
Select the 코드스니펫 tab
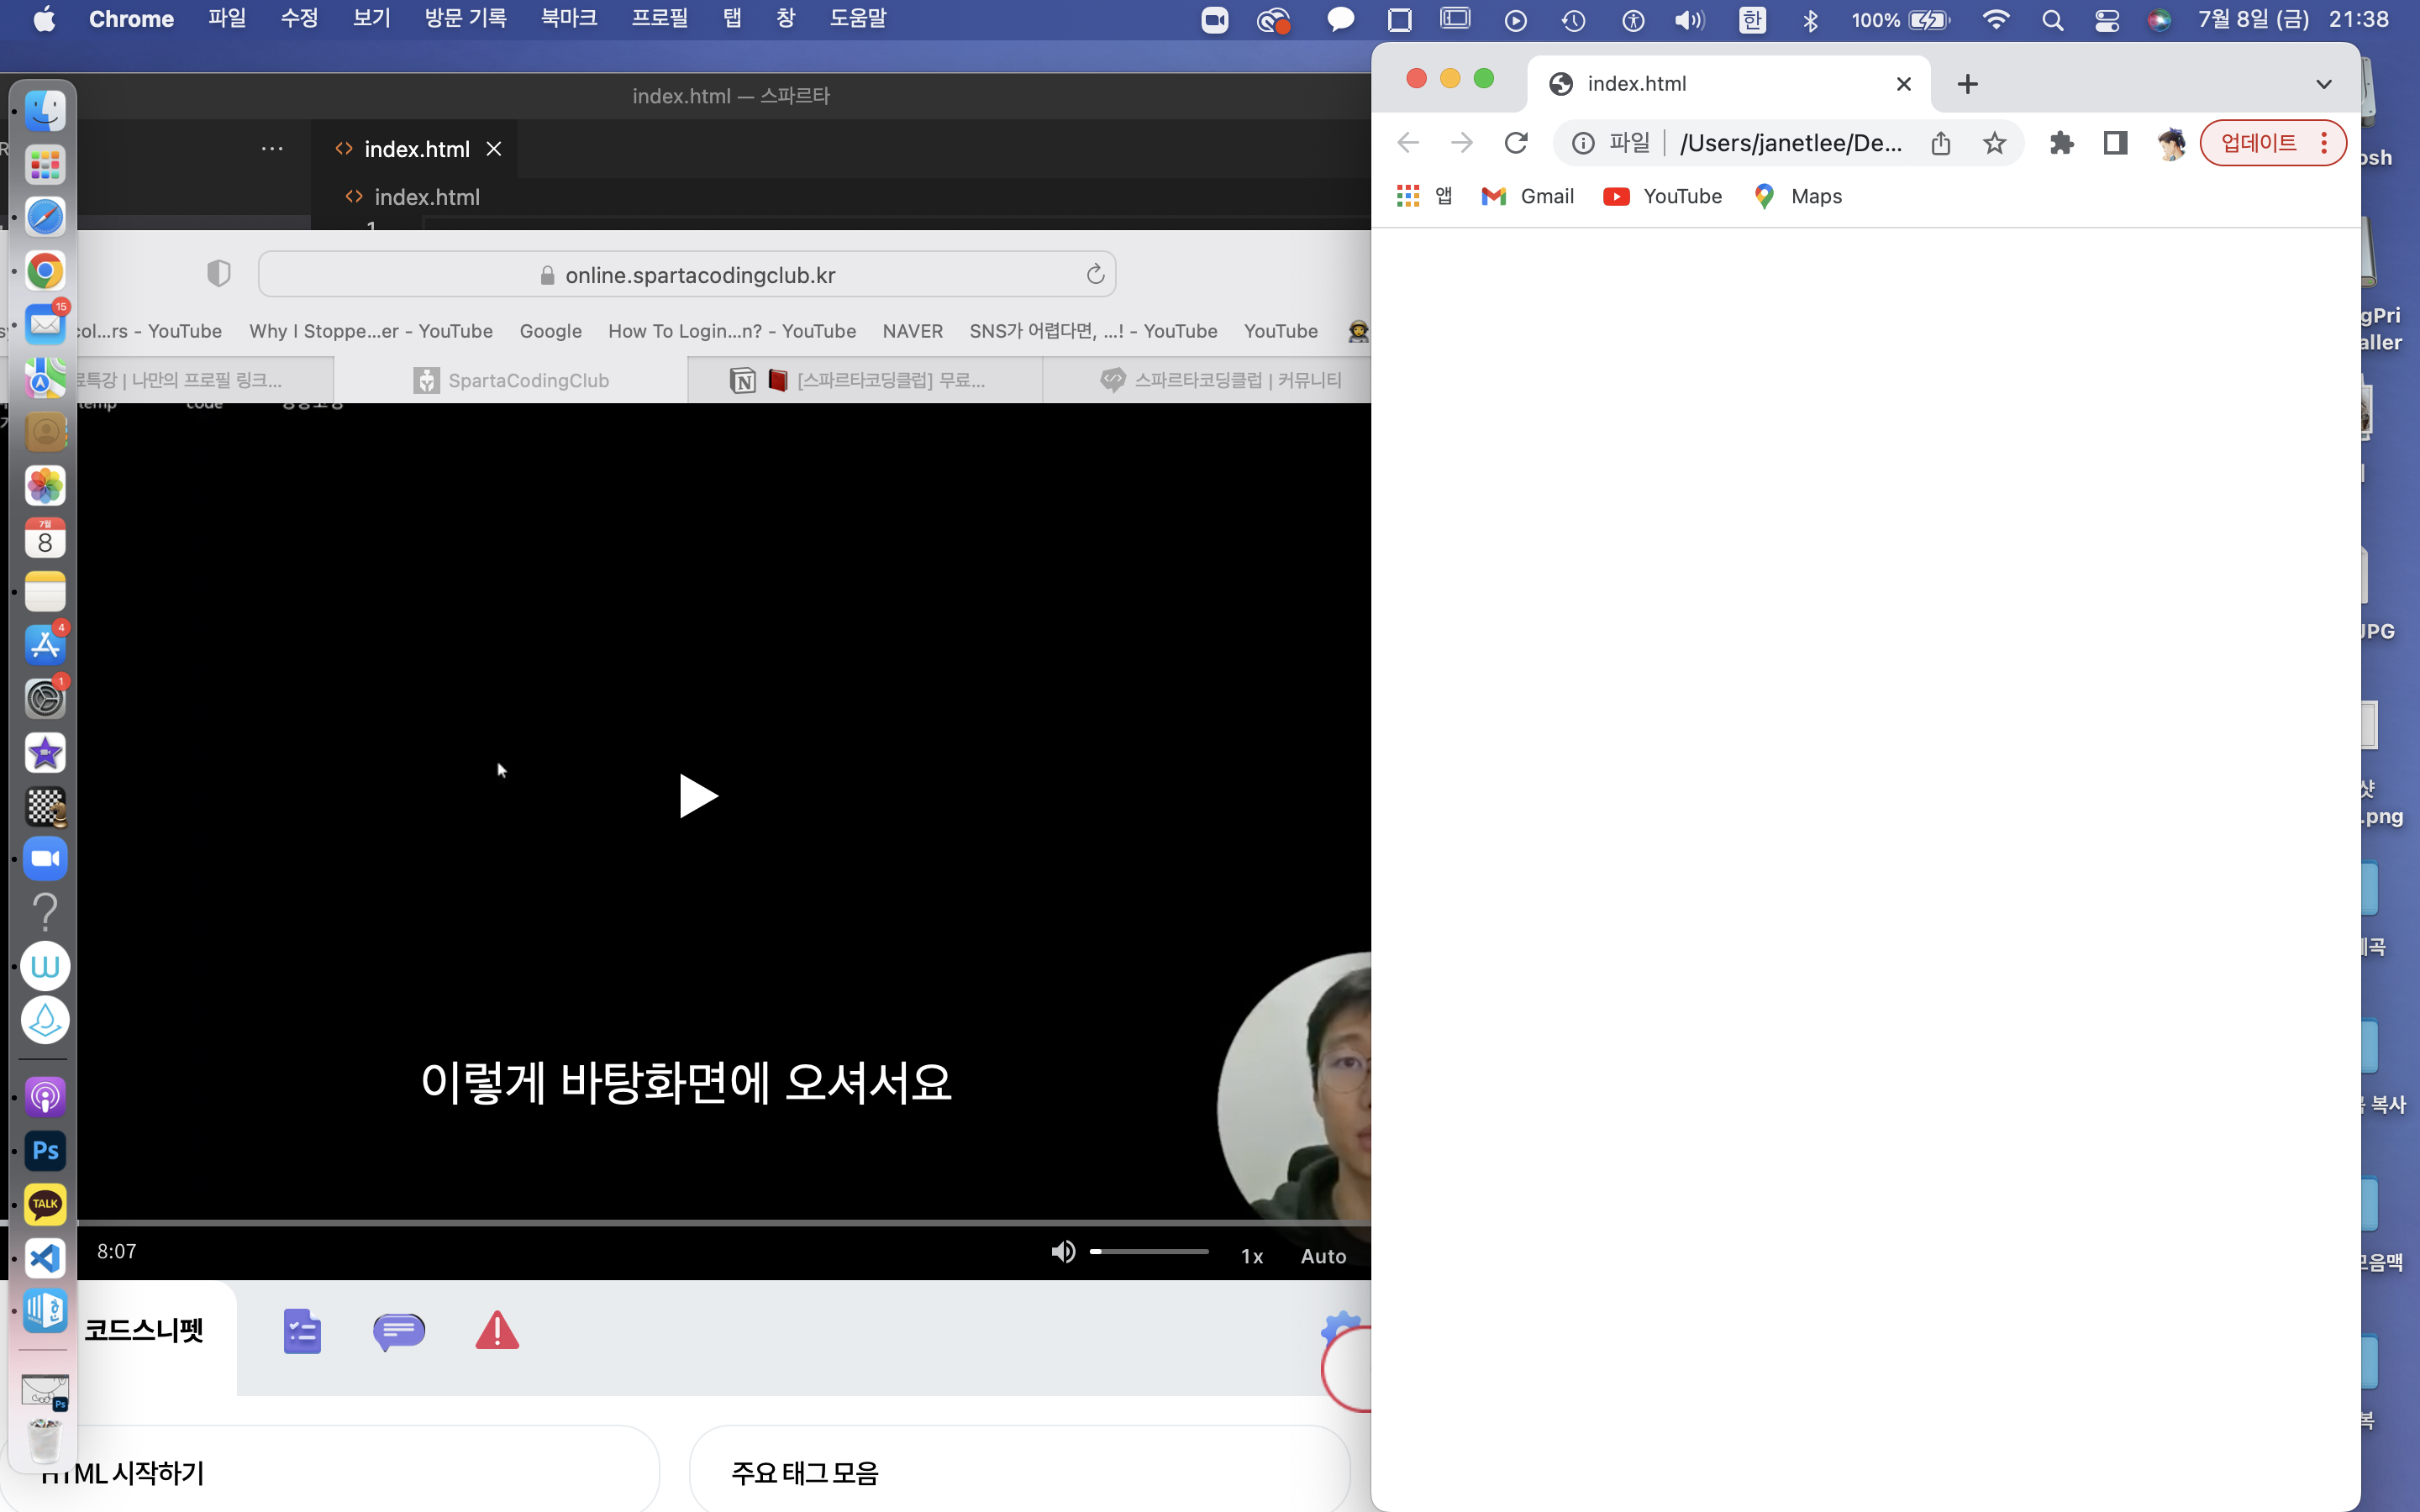pos(144,1330)
